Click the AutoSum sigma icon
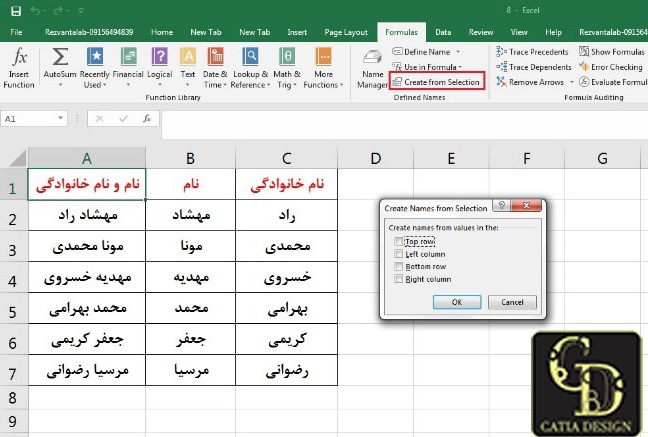Image resolution: width=648 pixels, height=437 pixels. [60, 57]
